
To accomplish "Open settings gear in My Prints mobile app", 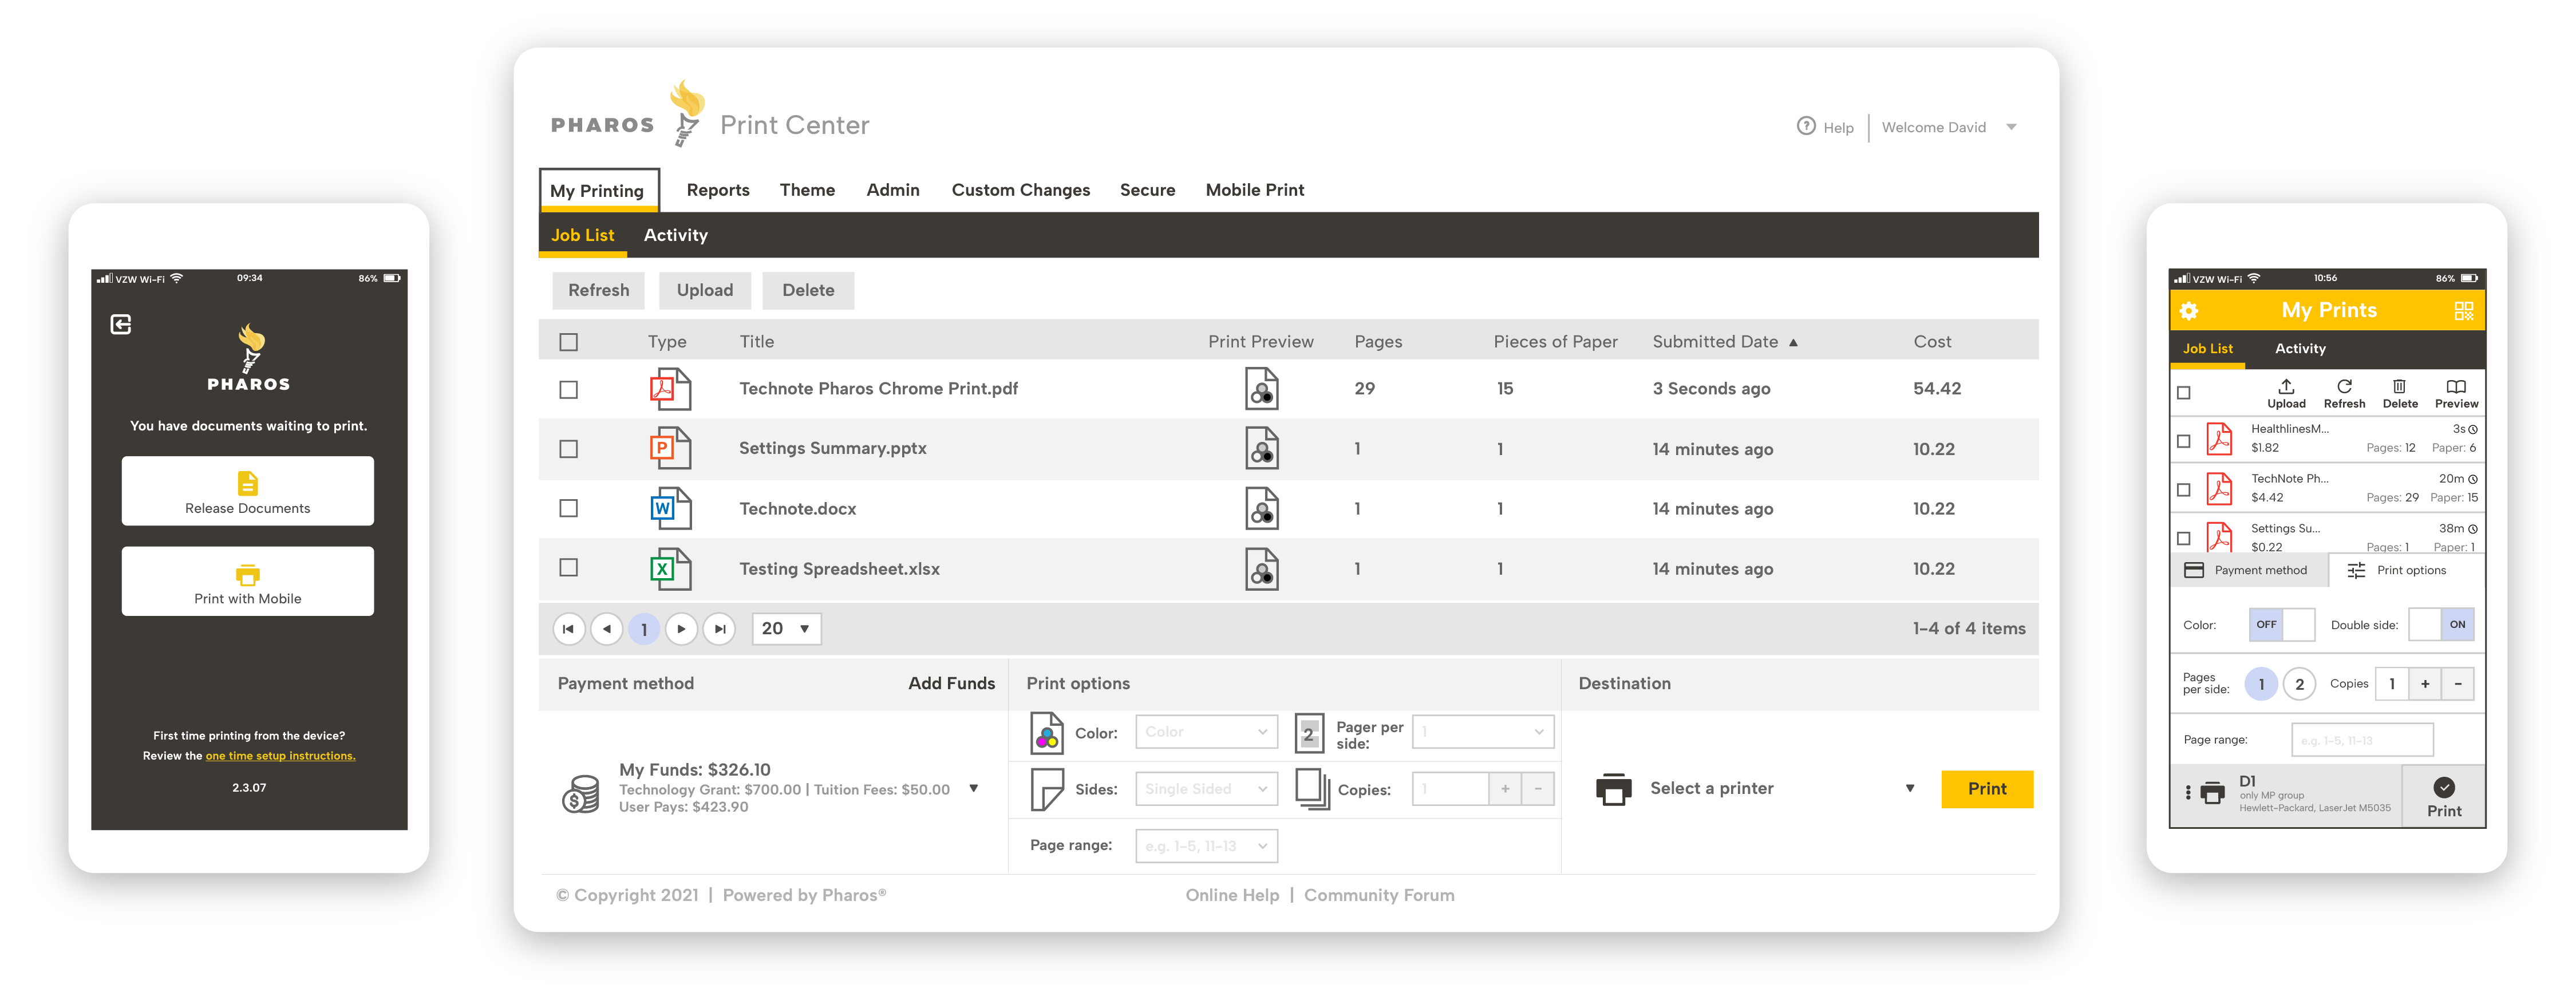I will pyautogui.click(x=2188, y=311).
